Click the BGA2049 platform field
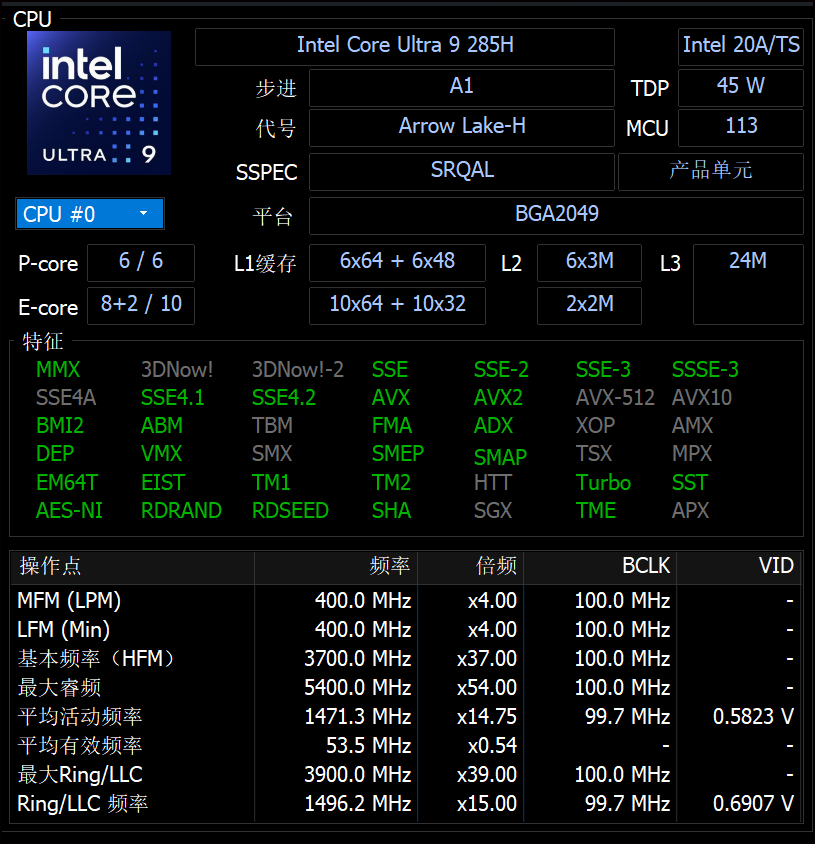Viewport: 815px width, 844px height. 556,215
